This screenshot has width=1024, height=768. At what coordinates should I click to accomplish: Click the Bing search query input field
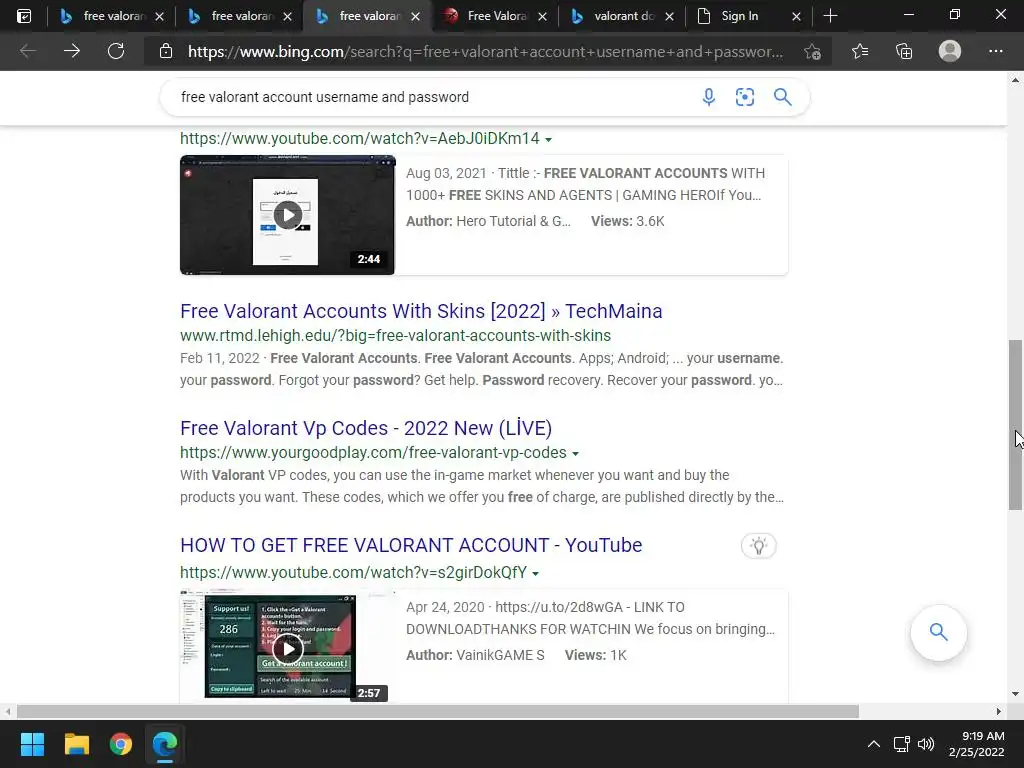click(431, 97)
